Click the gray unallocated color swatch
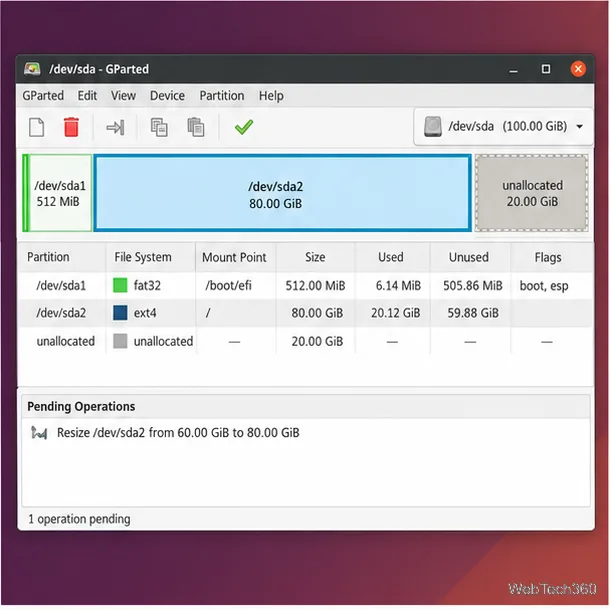 120,341
